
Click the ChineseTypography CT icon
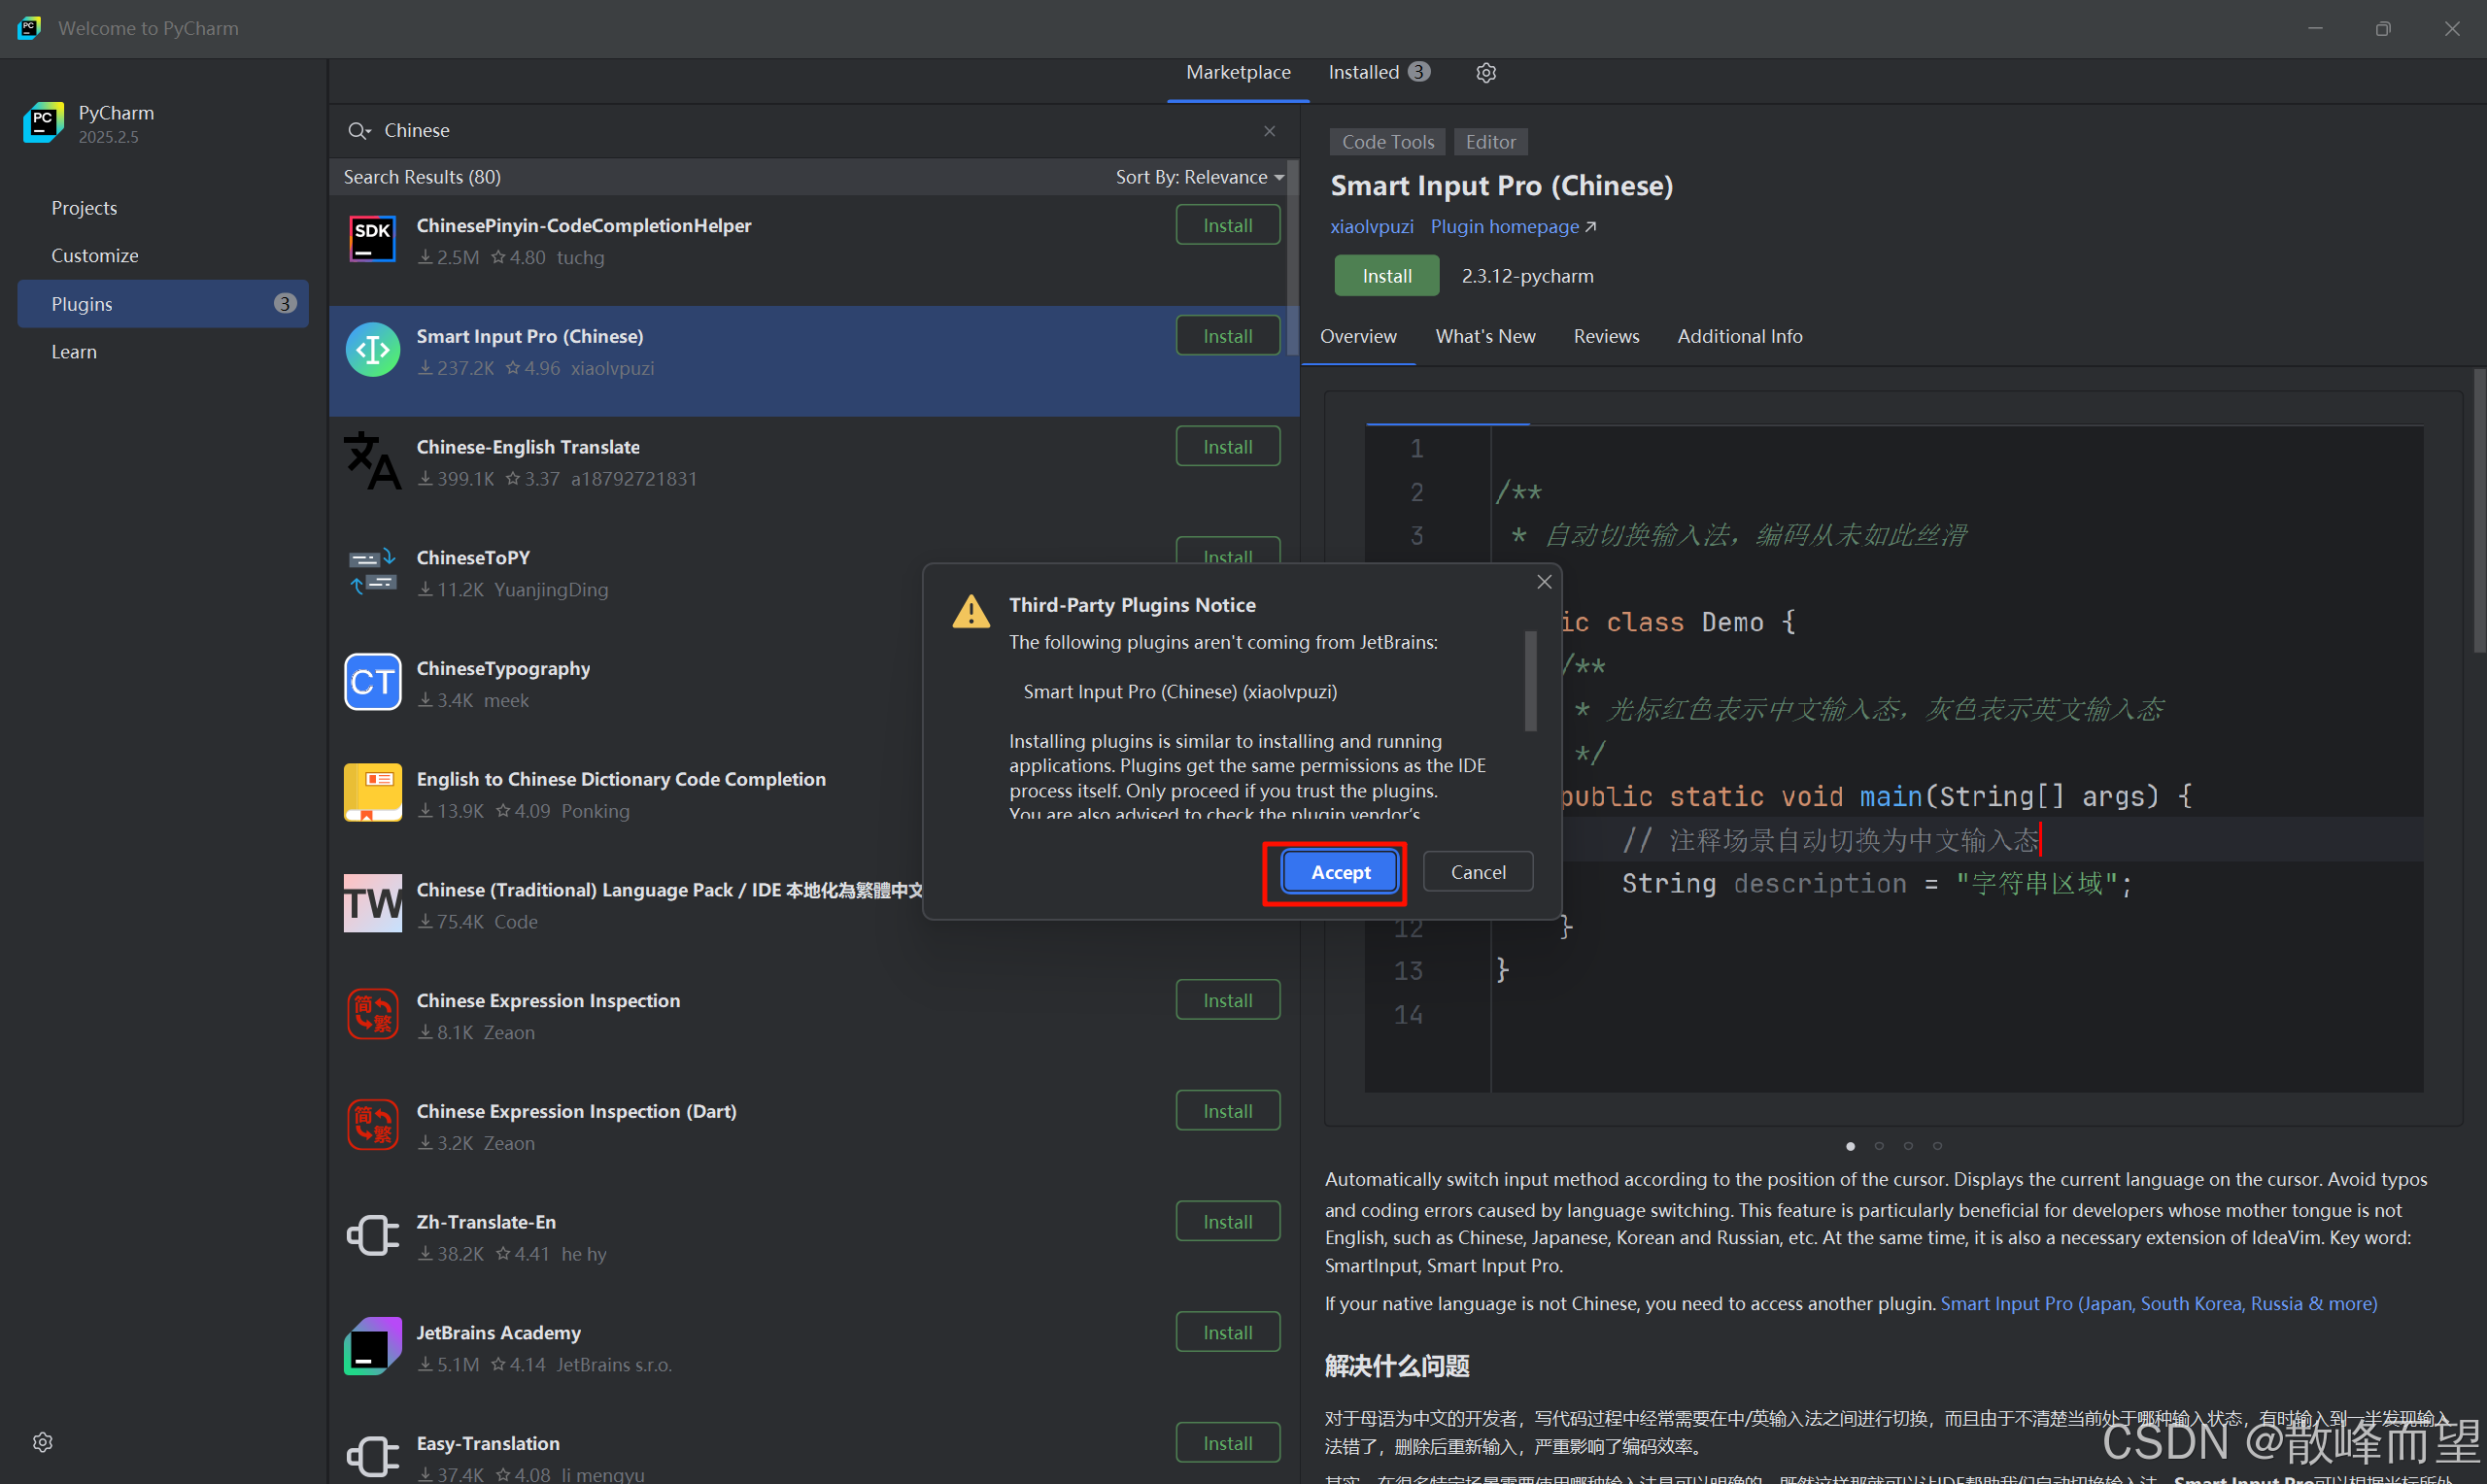(372, 682)
